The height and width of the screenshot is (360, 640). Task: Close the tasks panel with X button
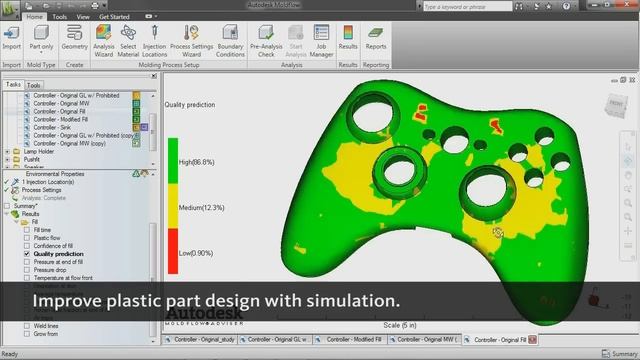pos(154,76)
